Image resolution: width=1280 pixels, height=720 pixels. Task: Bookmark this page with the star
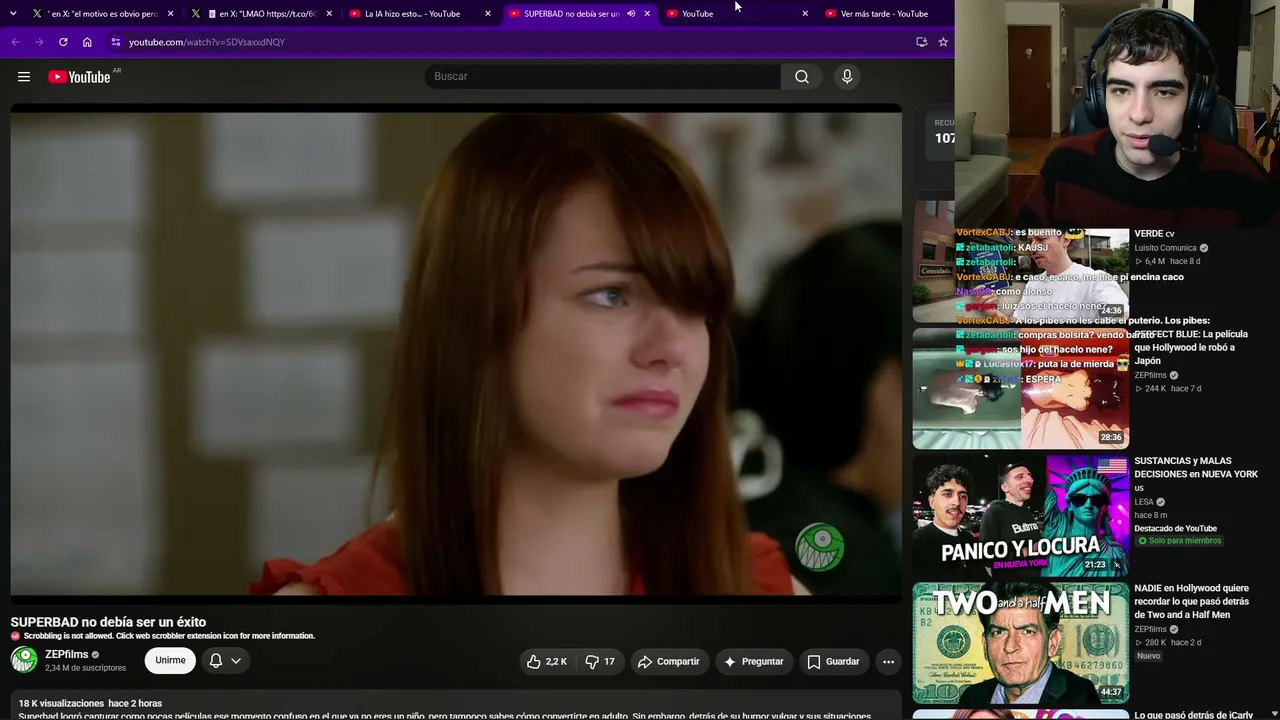[943, 42]
